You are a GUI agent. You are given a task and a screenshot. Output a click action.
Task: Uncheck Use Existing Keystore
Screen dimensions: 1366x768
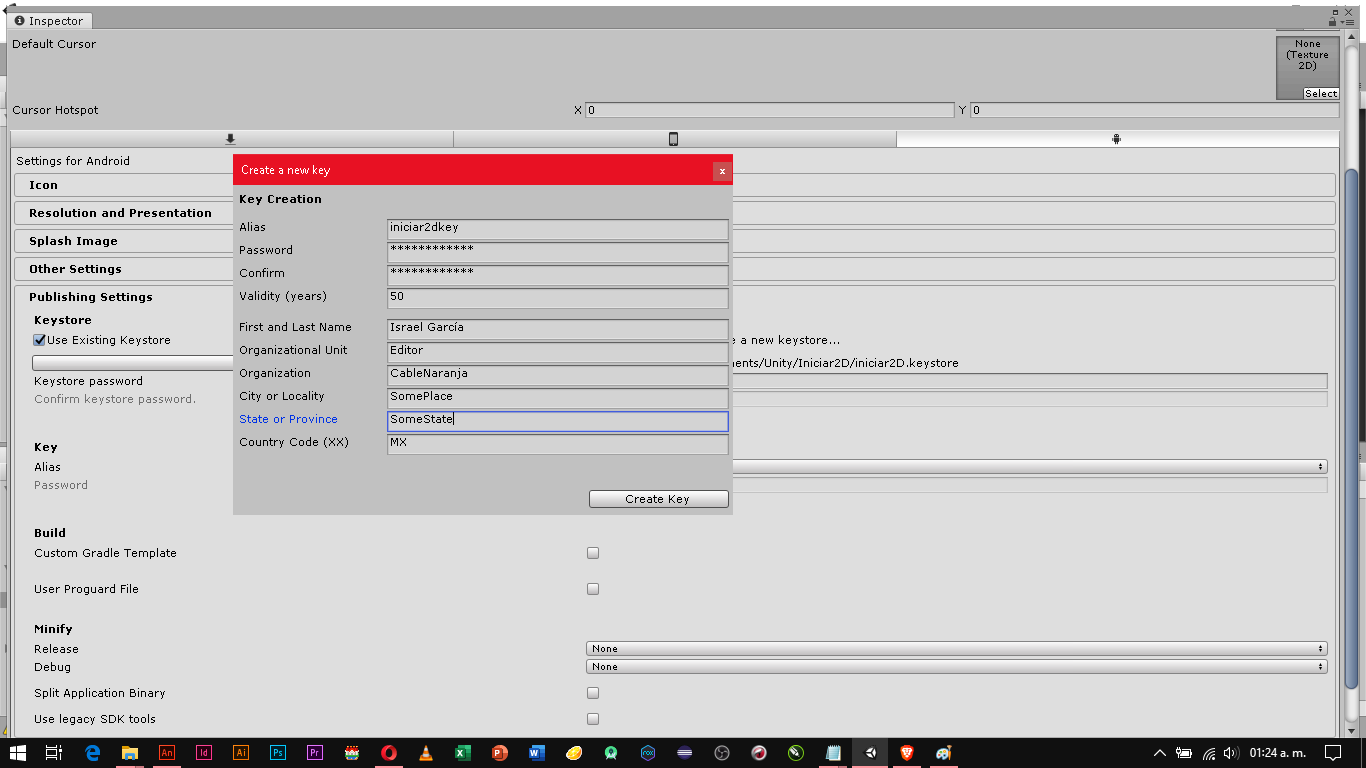[38, 340]
